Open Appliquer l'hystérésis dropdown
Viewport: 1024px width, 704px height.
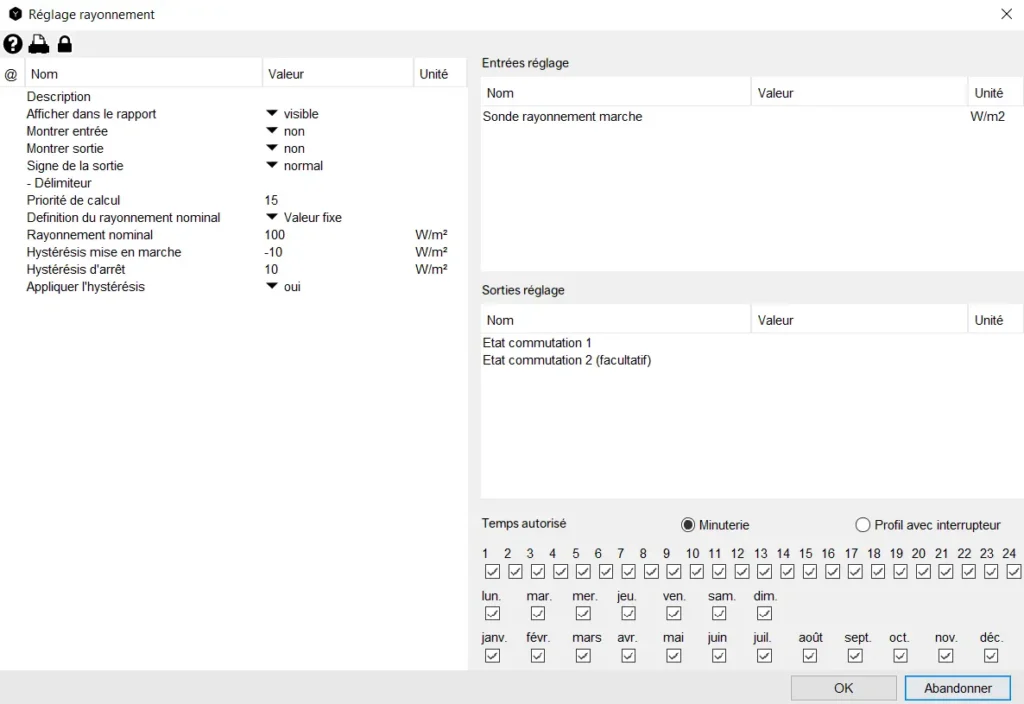[271, 287]
